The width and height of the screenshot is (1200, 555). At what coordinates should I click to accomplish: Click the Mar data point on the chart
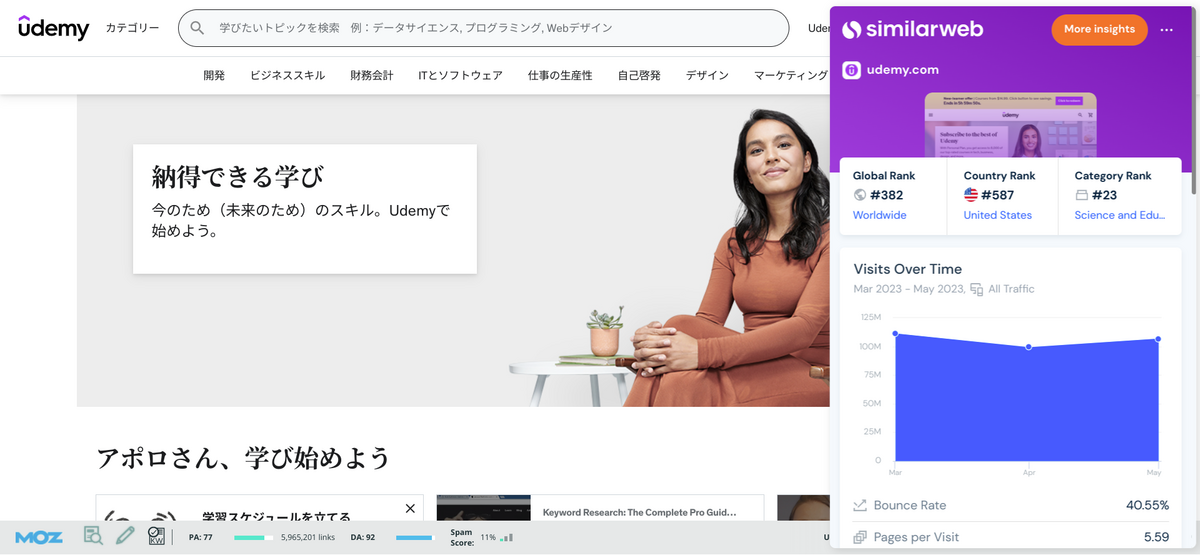click(x=895, y=334)
